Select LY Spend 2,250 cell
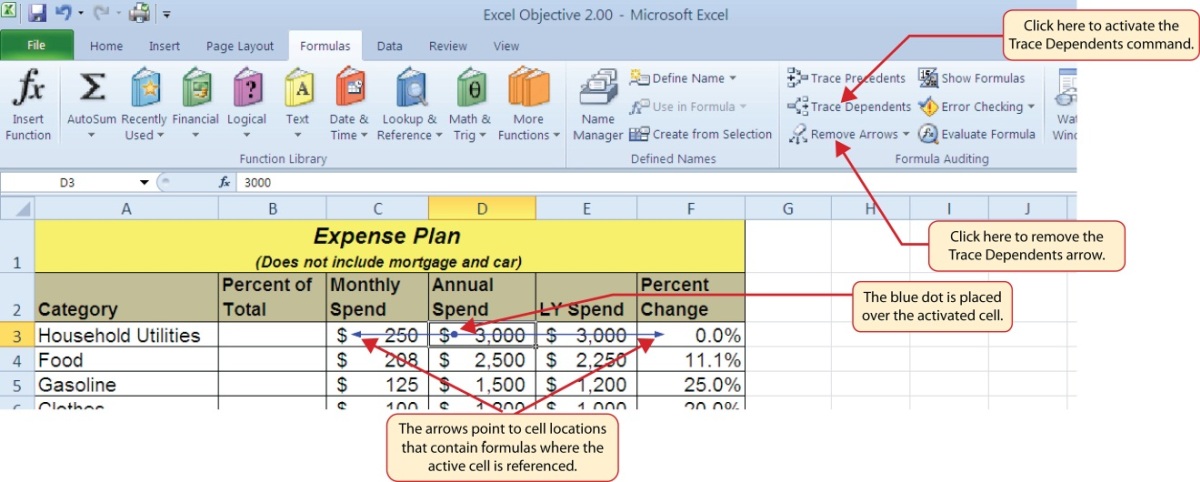This screenshot has height=482, width=1200. [586, 360]
